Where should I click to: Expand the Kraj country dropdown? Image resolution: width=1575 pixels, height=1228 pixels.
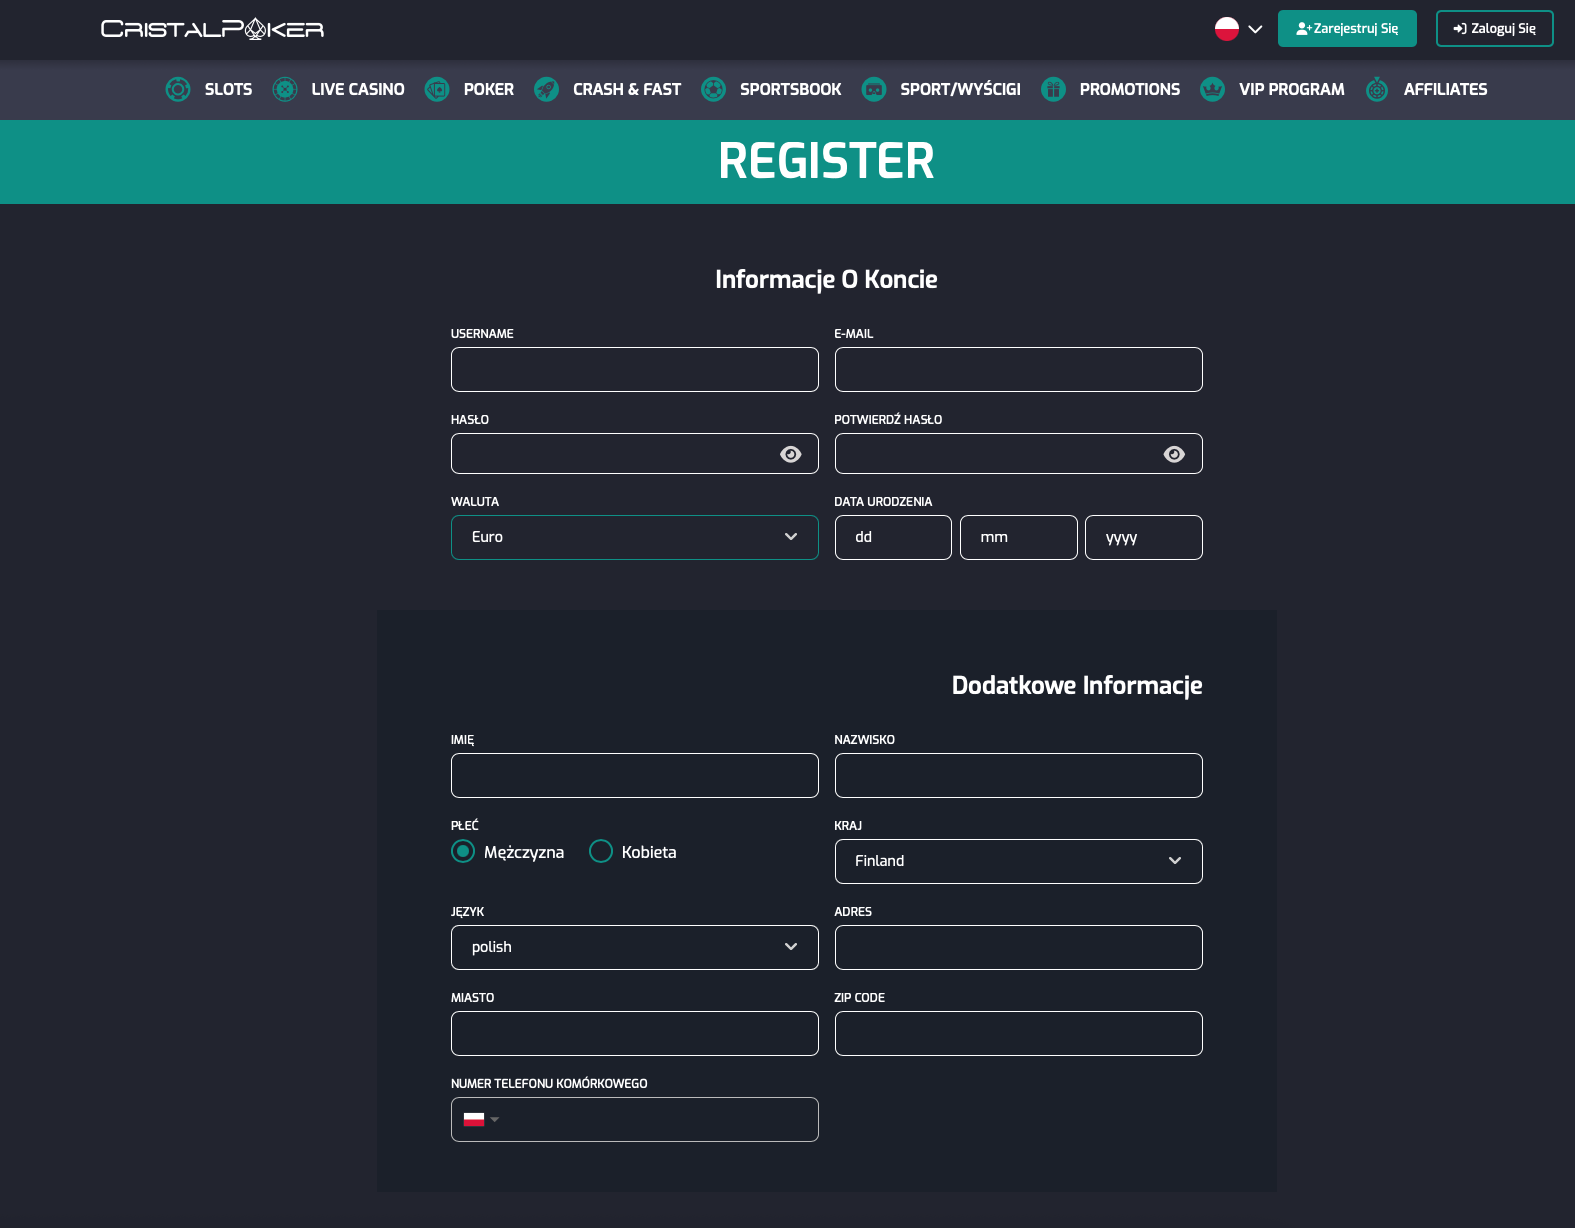1018,861
